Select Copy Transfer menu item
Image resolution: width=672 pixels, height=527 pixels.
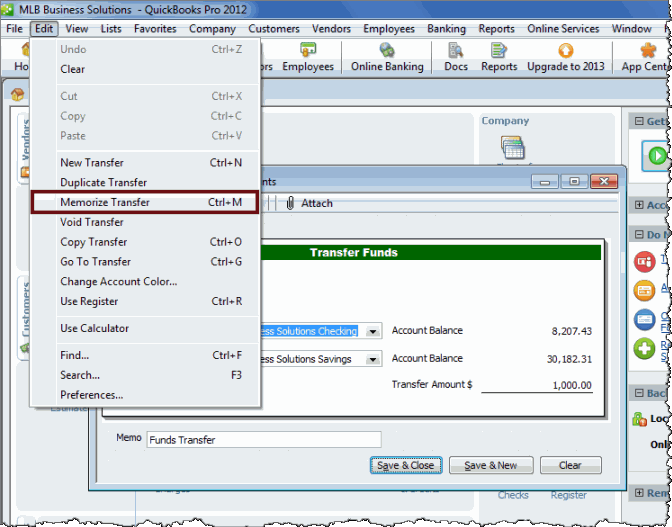click(x=145, y=242)
